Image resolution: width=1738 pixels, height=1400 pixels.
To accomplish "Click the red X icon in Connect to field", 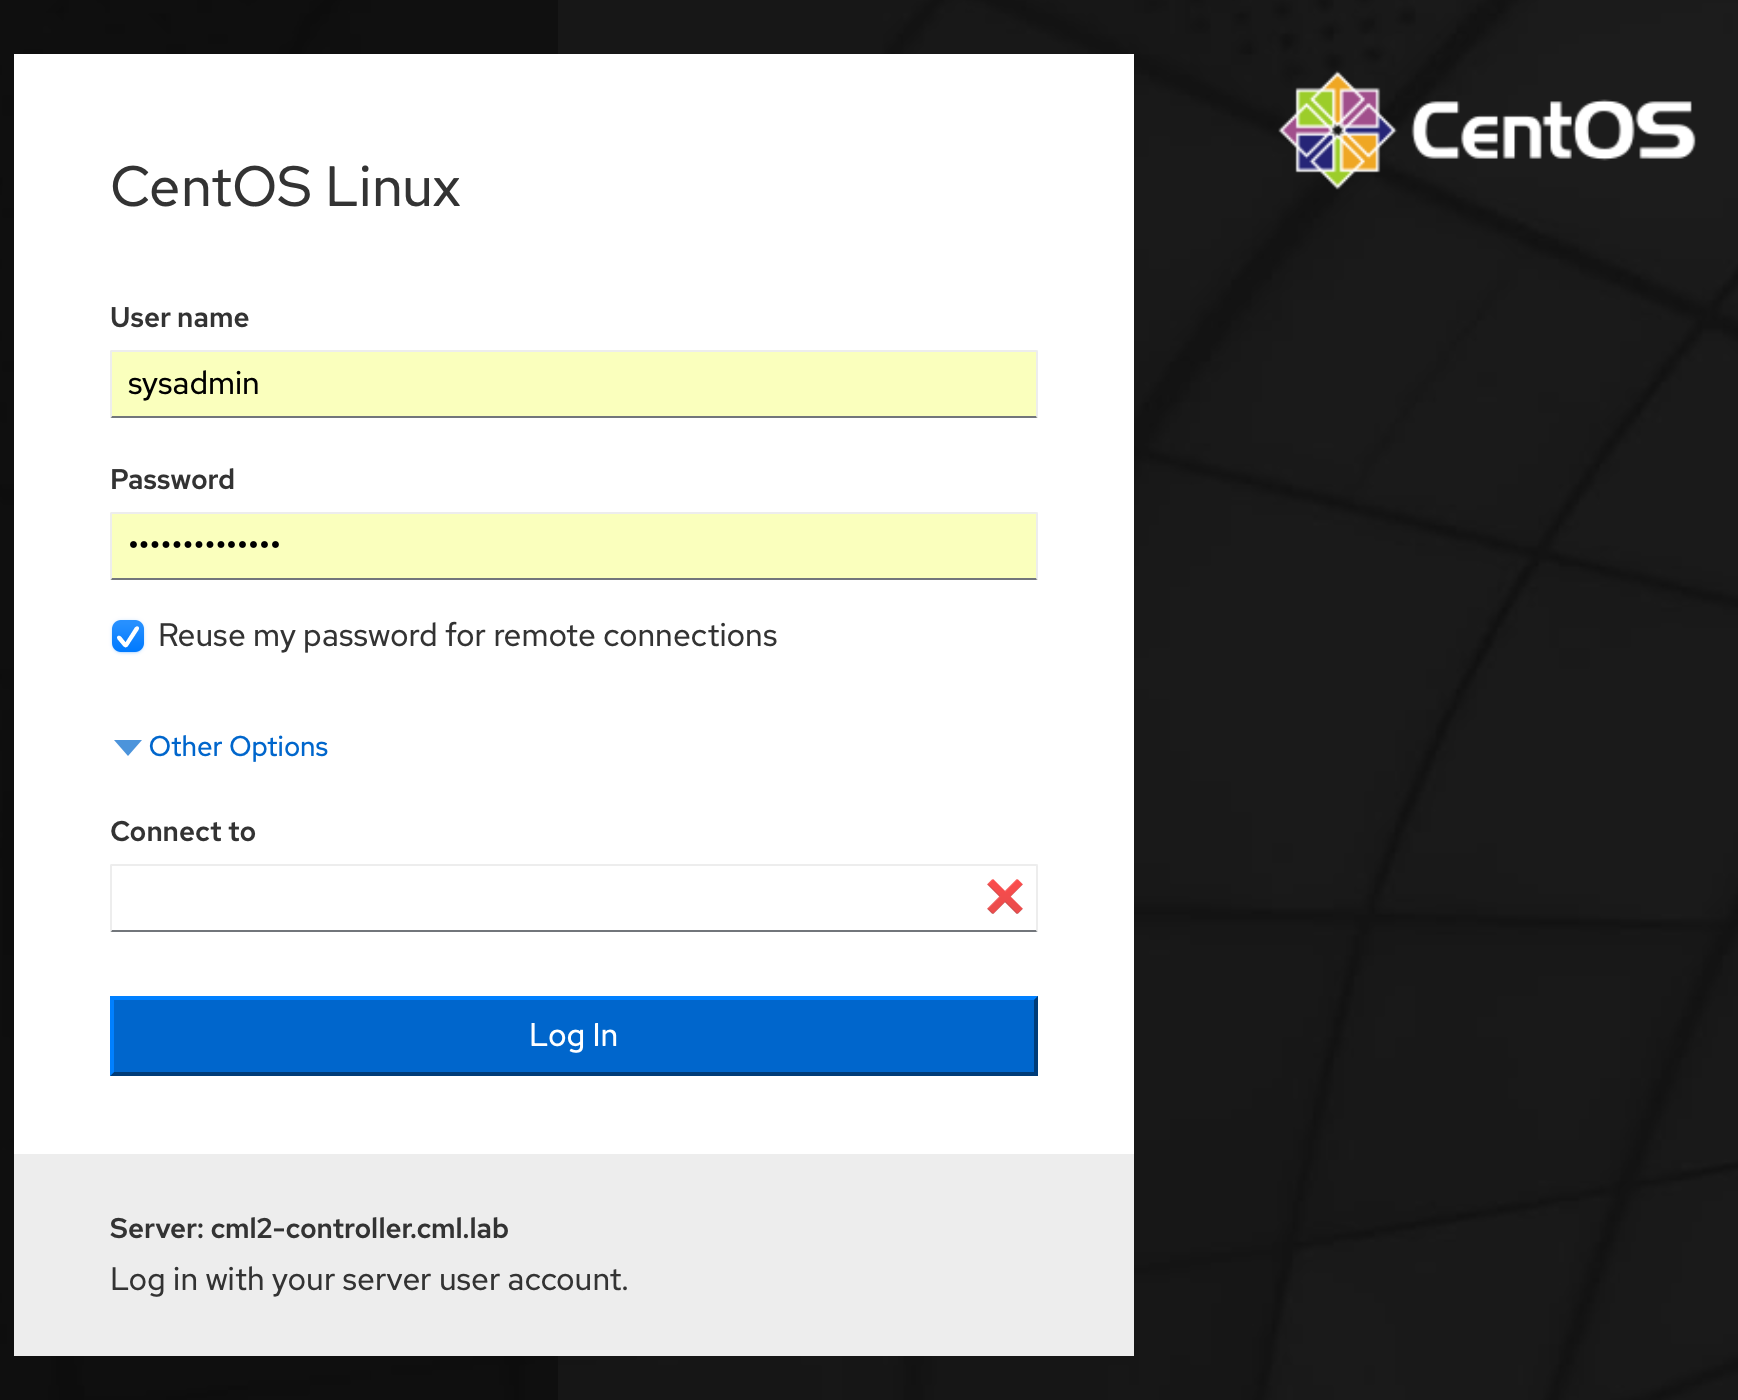I will tap(1004, 897).
